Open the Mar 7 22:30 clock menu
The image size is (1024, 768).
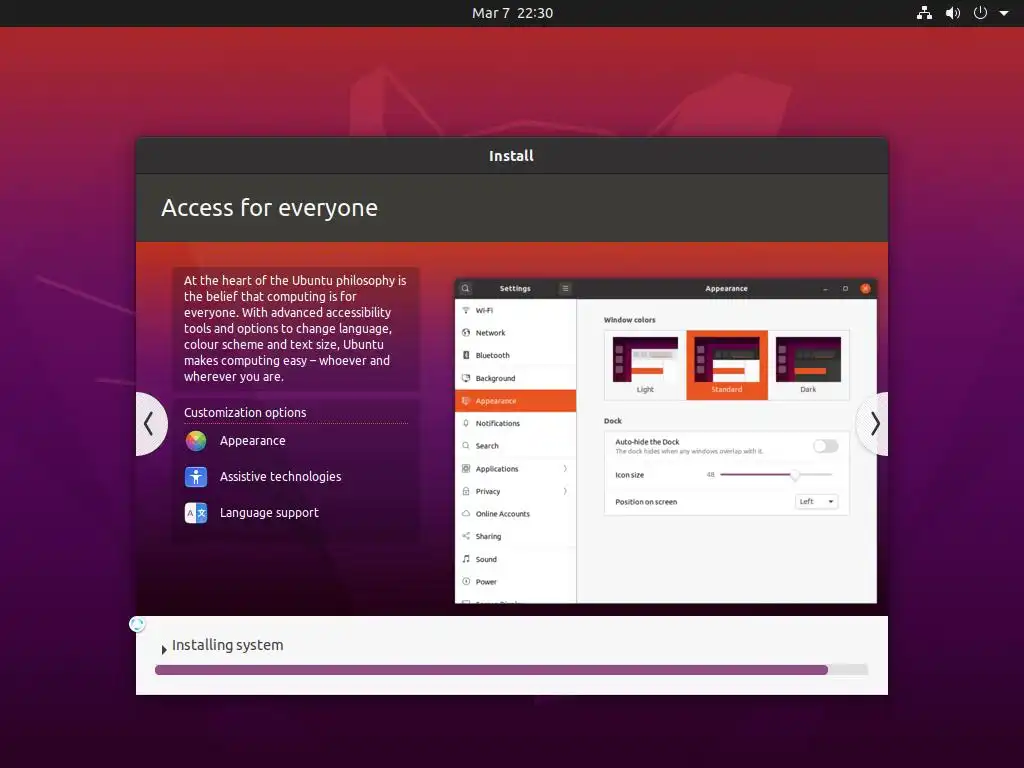(512, 13)
